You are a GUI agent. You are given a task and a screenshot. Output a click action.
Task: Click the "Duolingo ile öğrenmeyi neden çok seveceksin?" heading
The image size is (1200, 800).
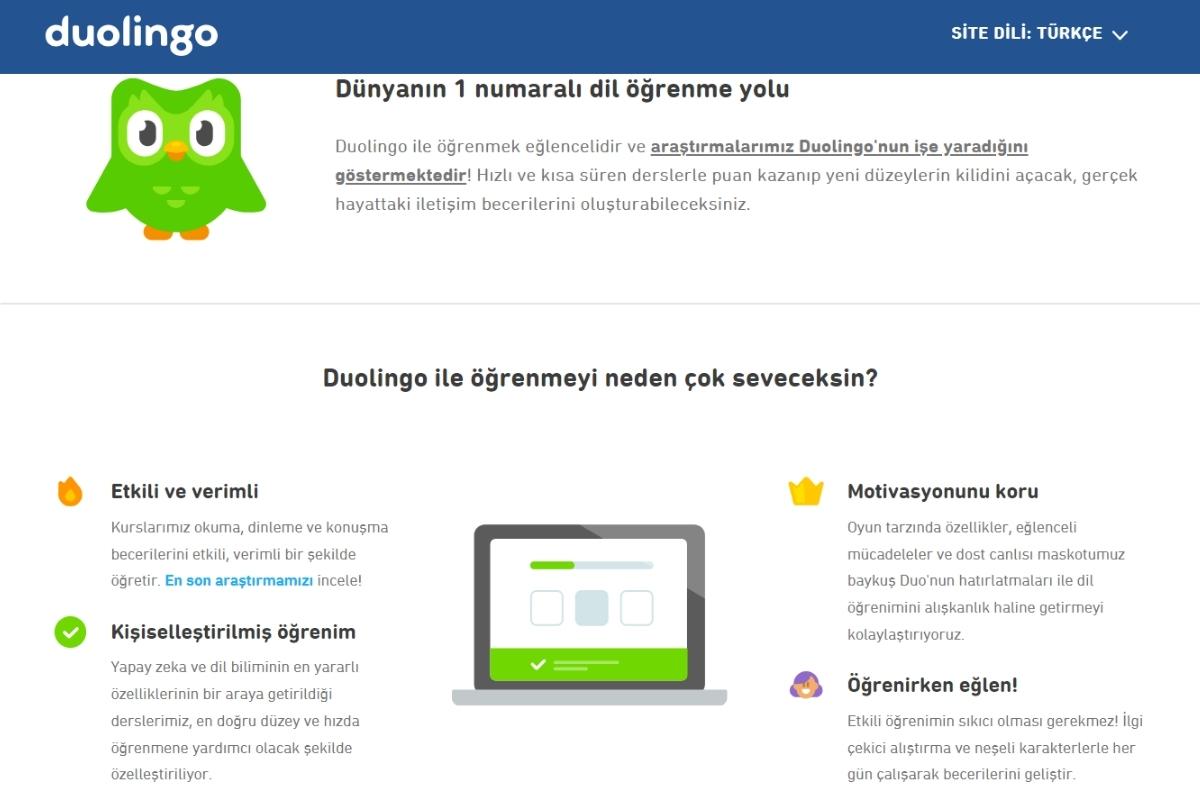600,379
